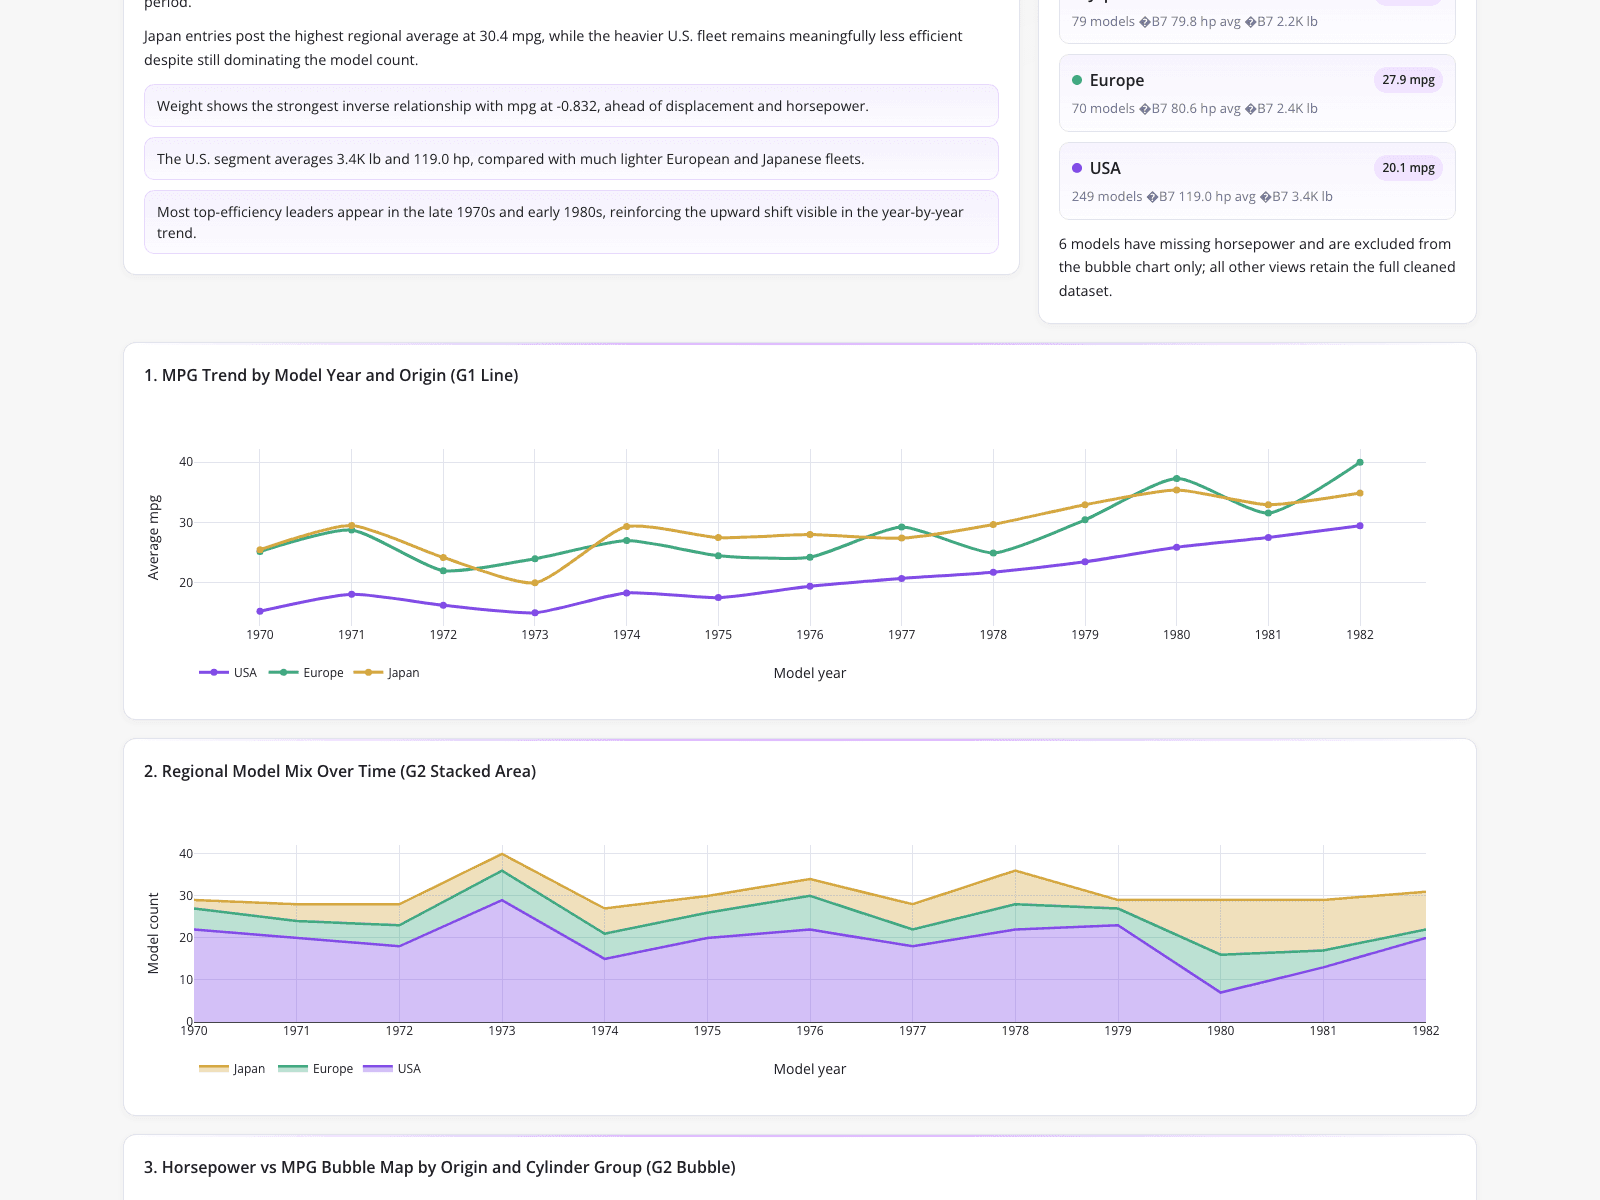Click the 27.9 mpg badge
Image resolution: width=1600 pixels, height=1200 pixels.
pyautogui.click(x=1408, y=80)
